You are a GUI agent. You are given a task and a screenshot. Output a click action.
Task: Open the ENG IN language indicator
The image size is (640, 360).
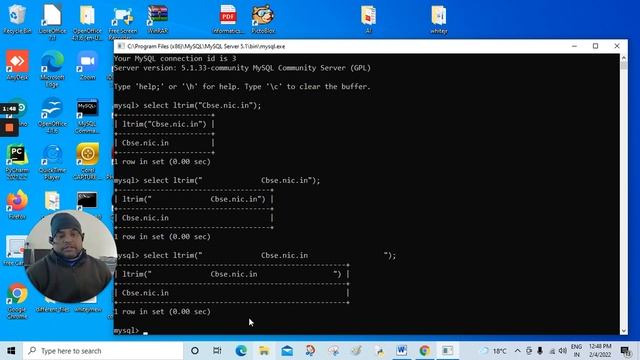coord(576,351)
